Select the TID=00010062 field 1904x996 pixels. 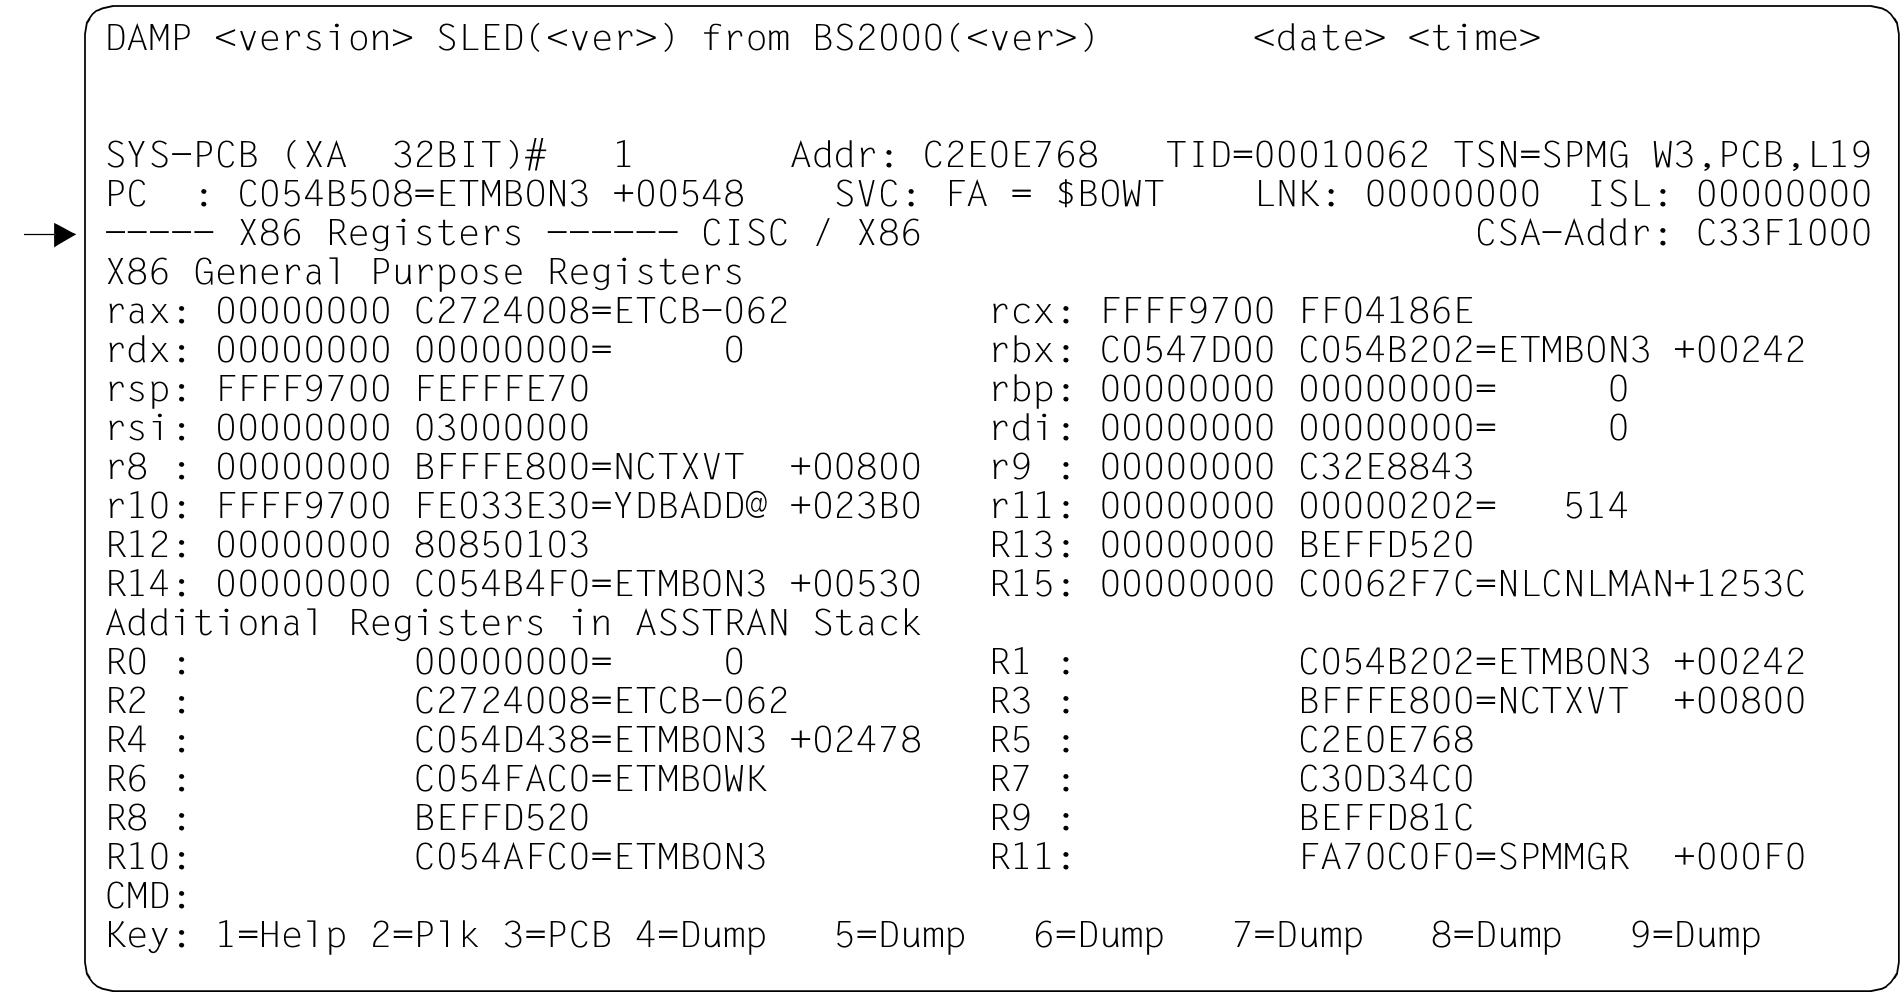point(1298,155)
